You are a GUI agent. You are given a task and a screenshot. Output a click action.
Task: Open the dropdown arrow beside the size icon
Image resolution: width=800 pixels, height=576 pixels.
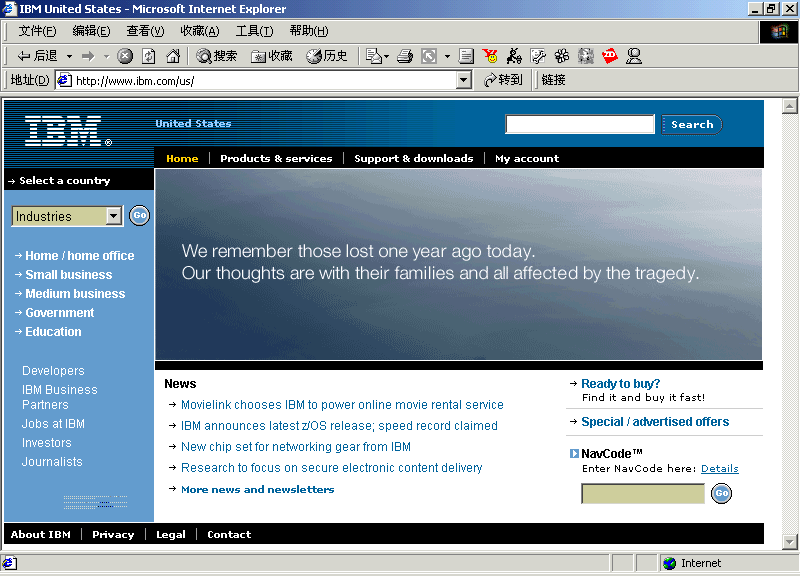click(447, 56)
